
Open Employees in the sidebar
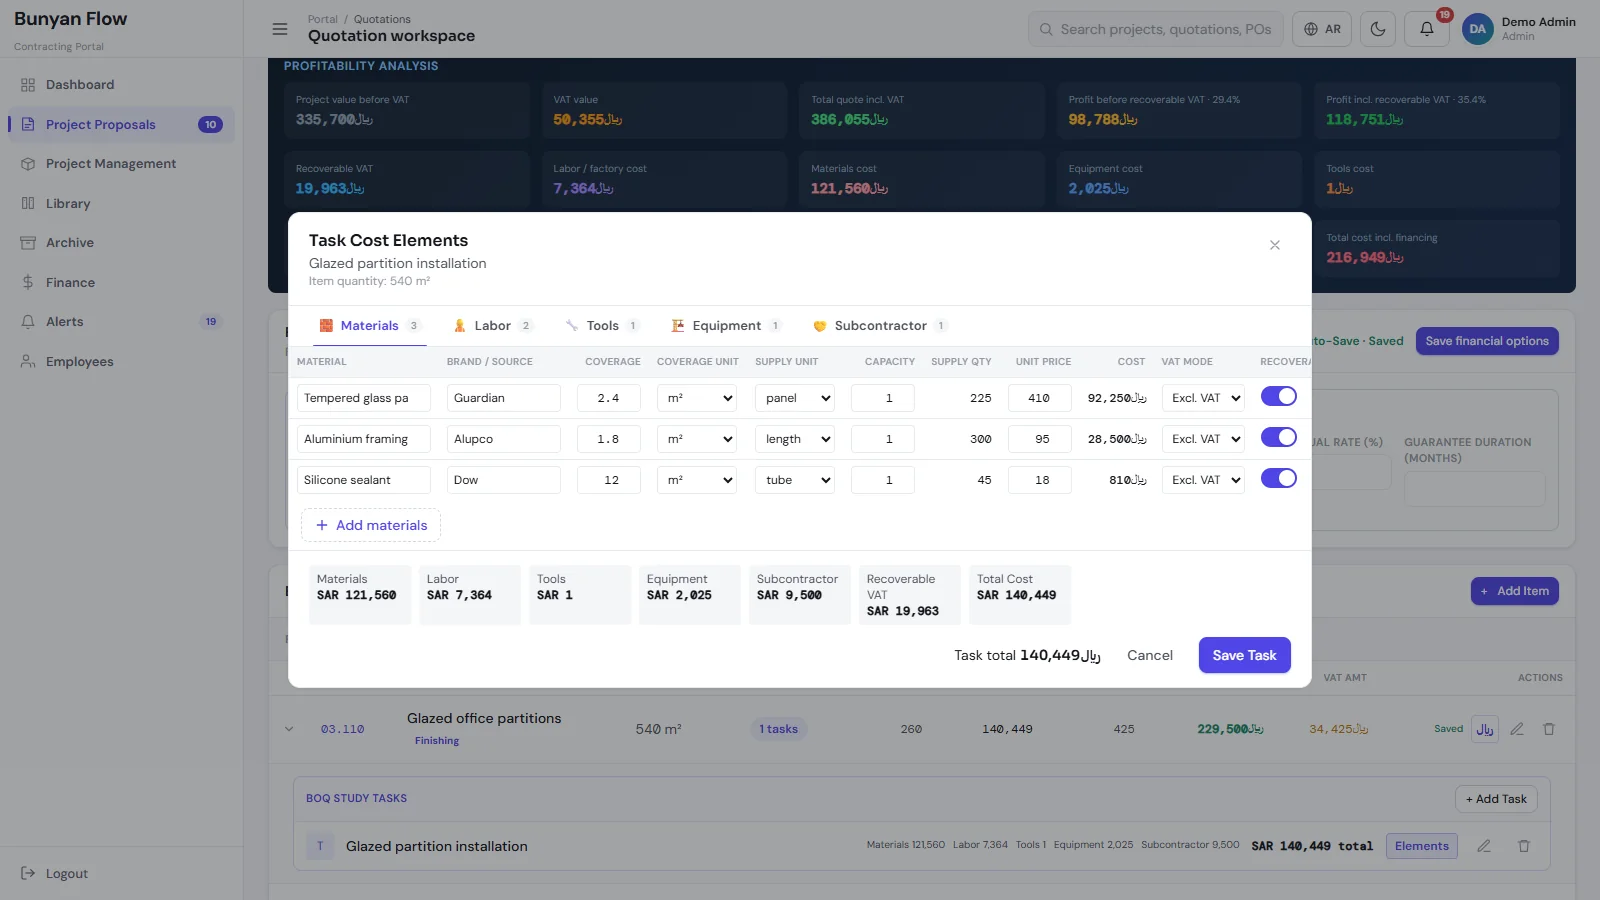[x=122, y=362]
